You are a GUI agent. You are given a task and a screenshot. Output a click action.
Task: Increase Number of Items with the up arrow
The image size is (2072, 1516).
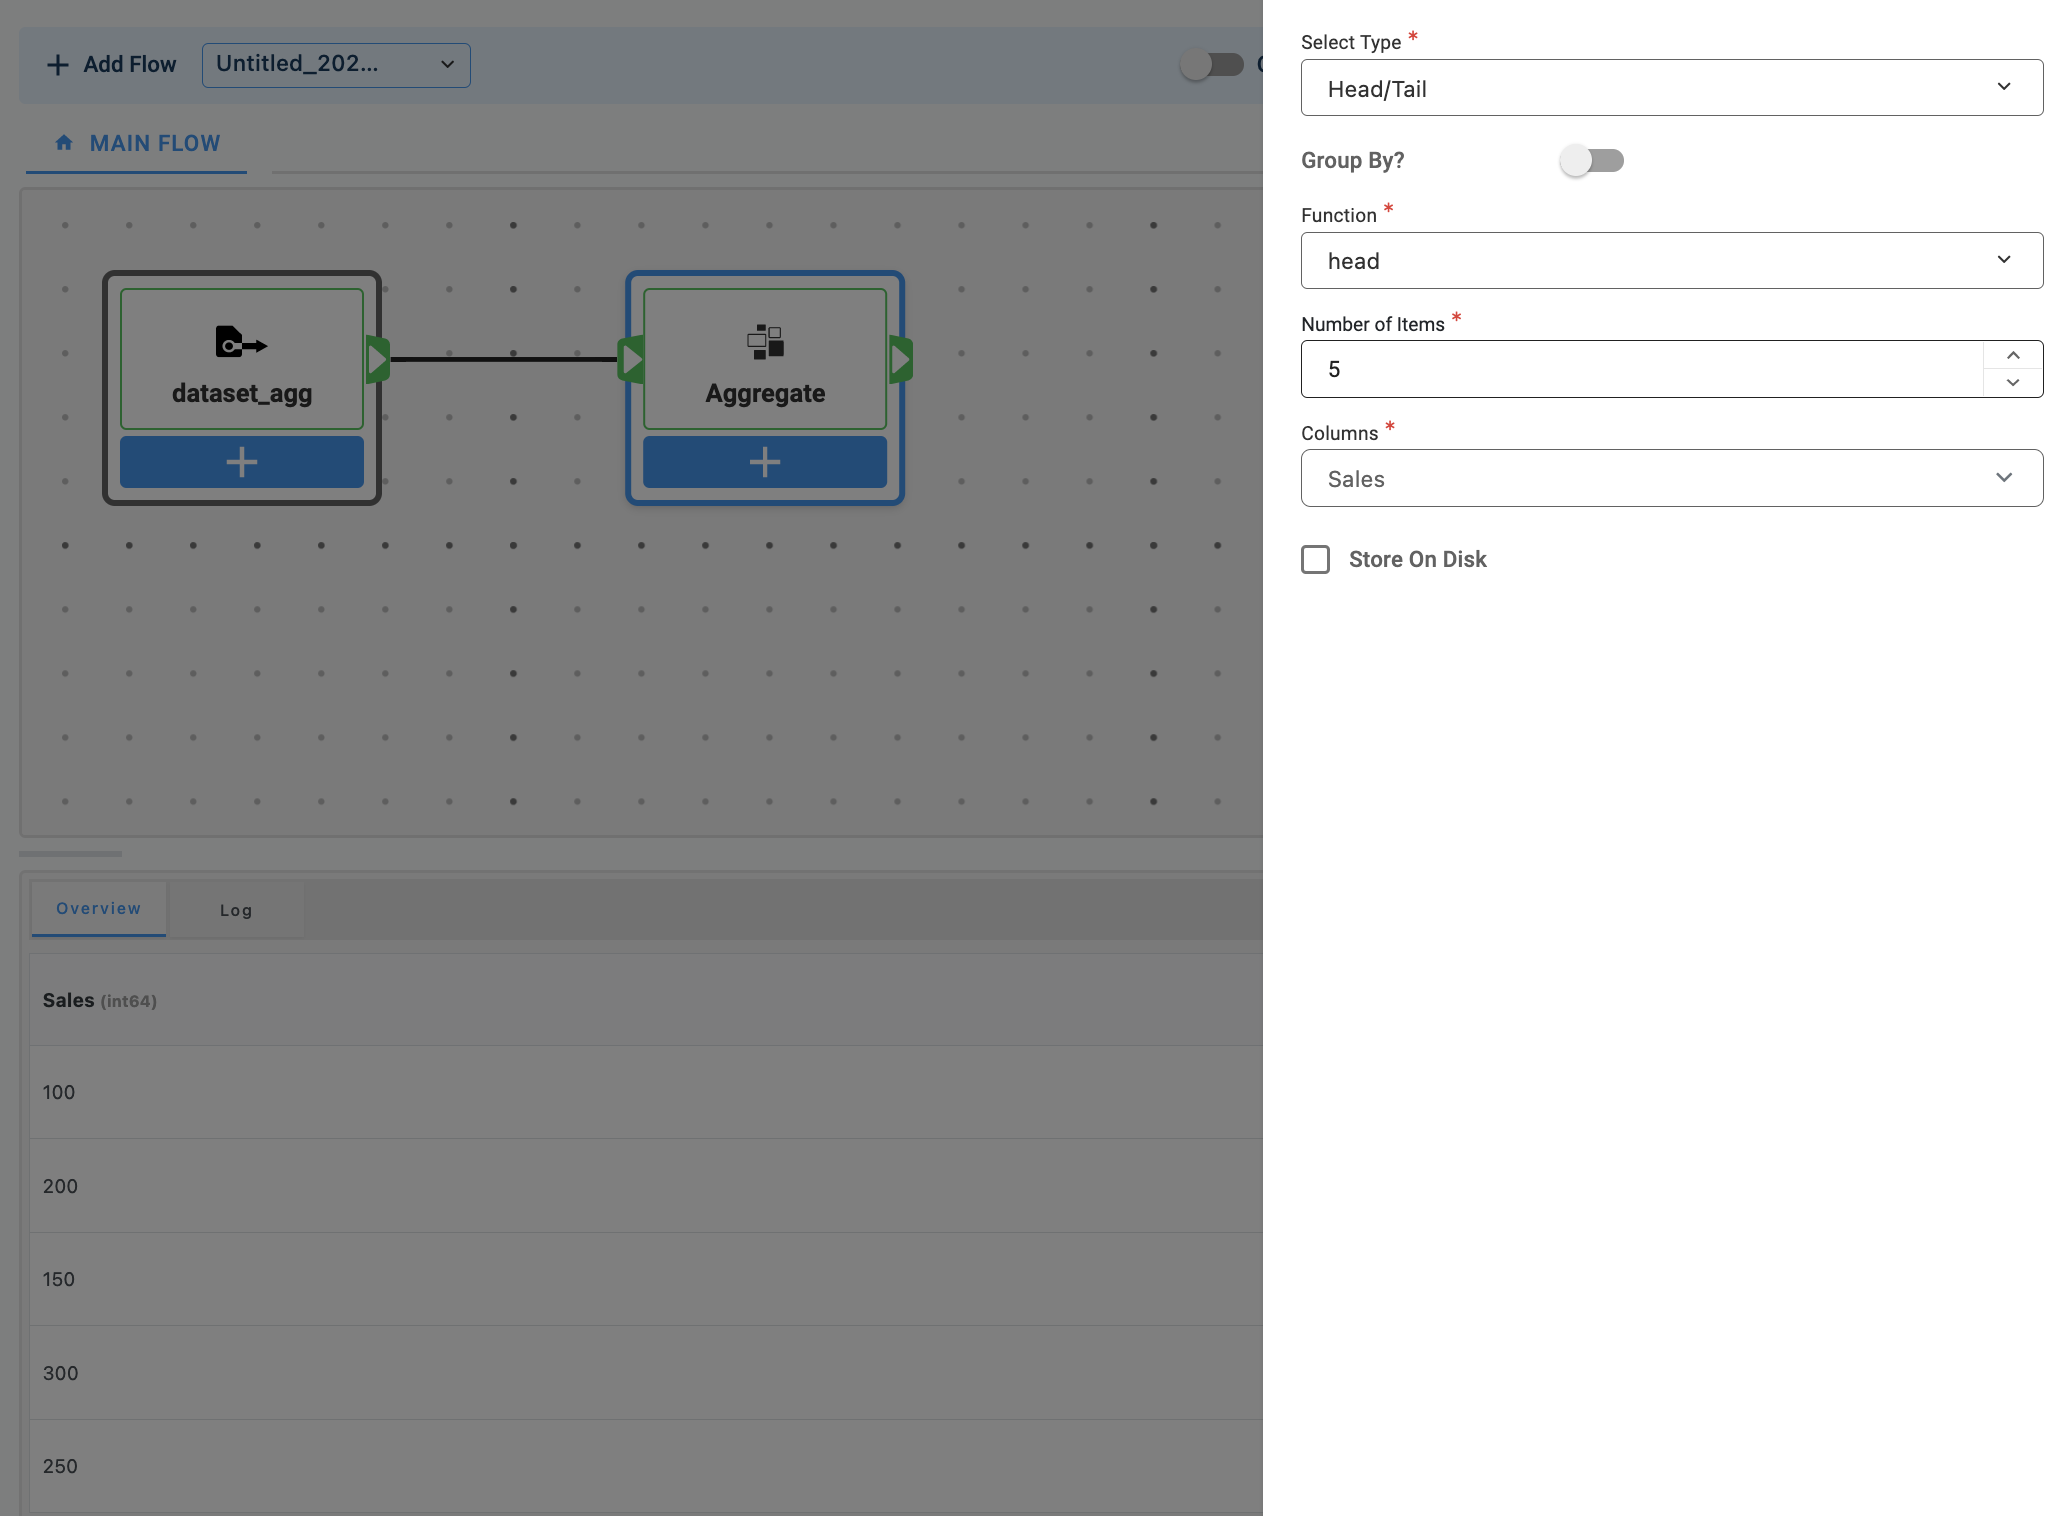coord(2013,356)
